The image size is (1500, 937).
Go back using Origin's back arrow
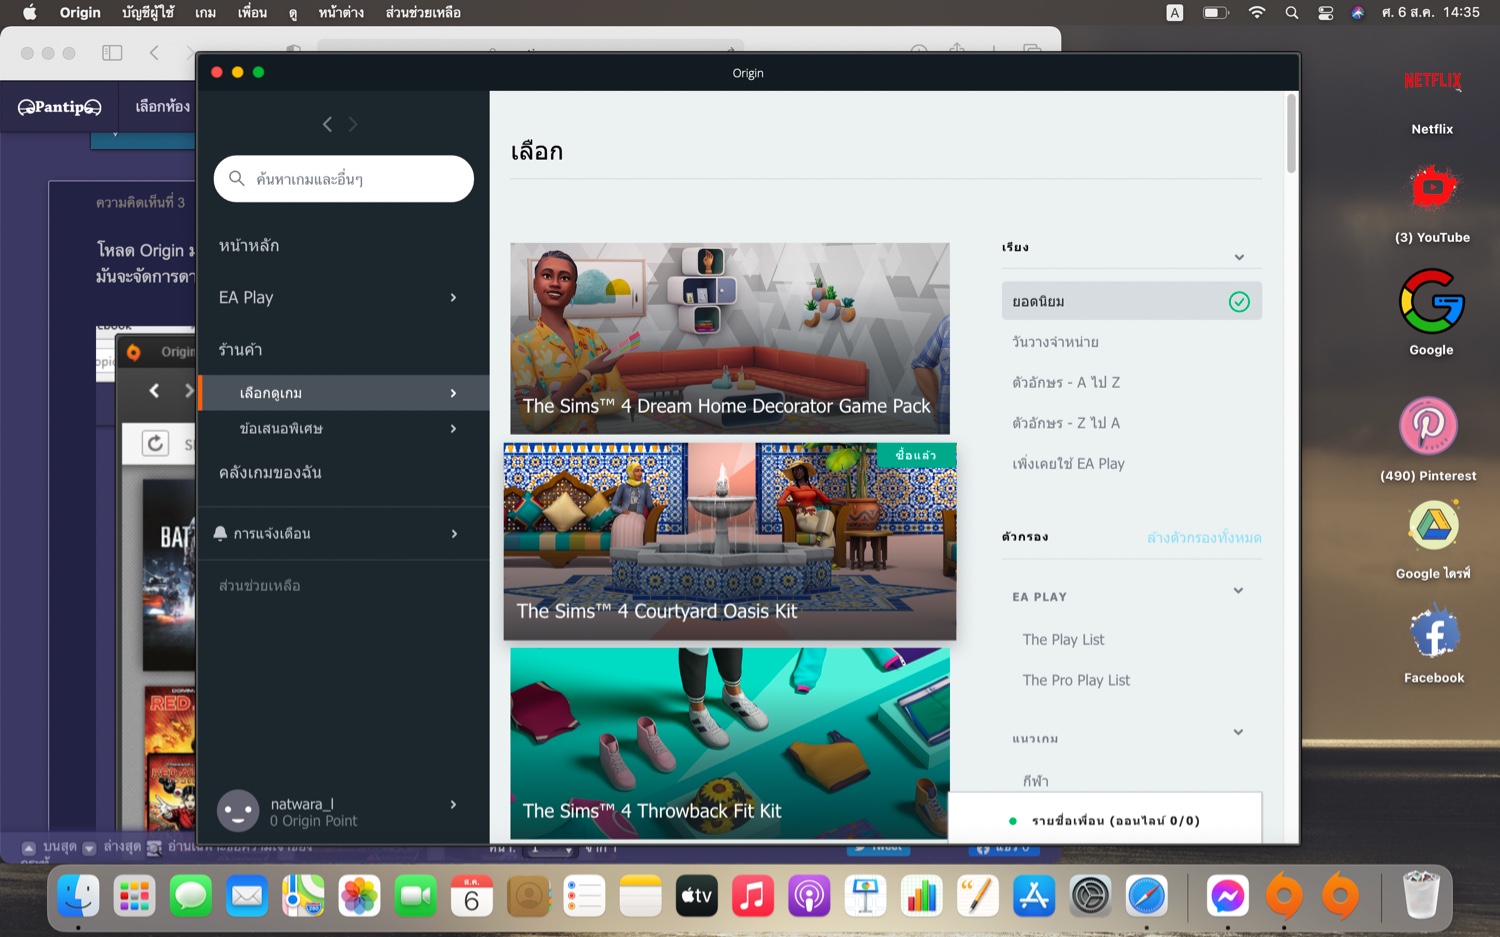[327, 124]
